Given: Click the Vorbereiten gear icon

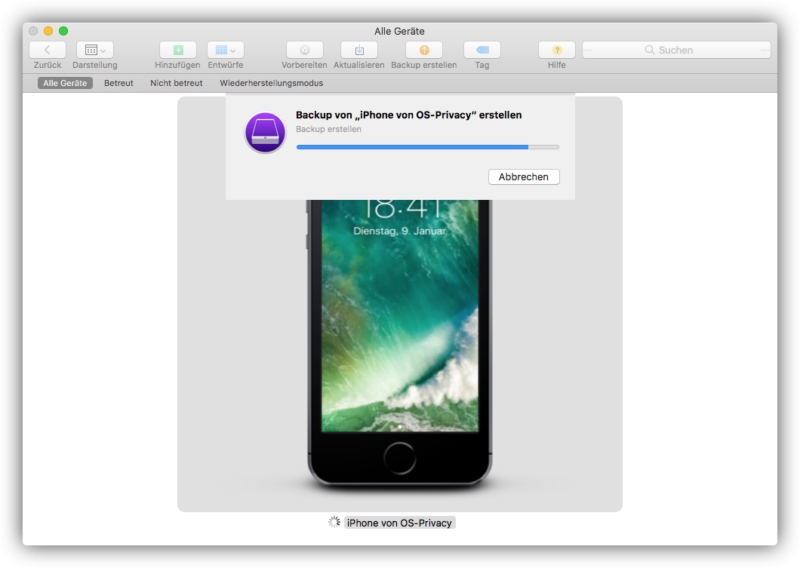Looking at the screenshot, I should pyautogui.click(x=305, y=50).
